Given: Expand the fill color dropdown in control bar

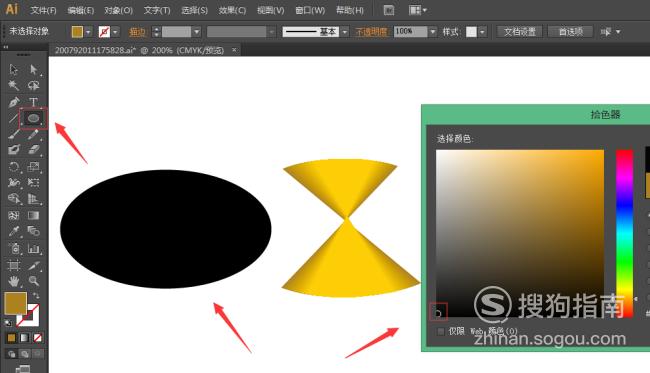Looking at the screenshot, I should coord(88,32).
